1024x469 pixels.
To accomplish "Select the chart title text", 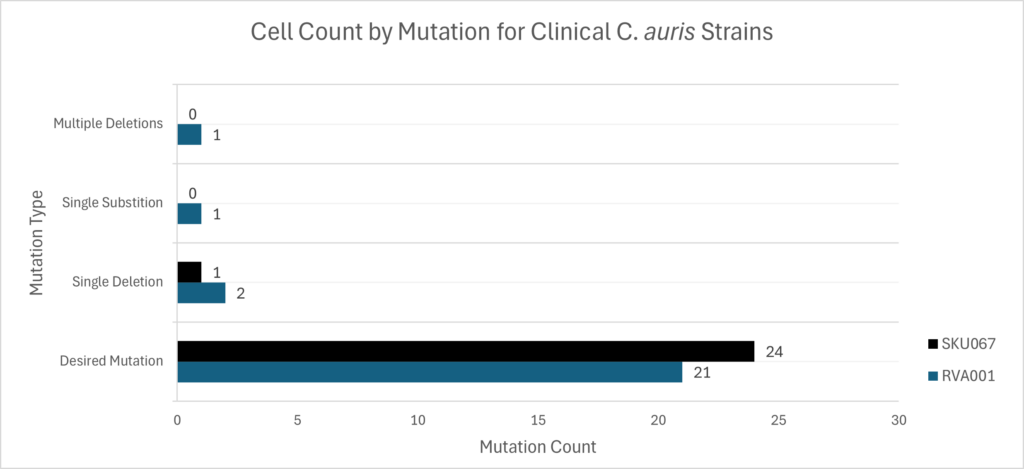I will [511, 32].
